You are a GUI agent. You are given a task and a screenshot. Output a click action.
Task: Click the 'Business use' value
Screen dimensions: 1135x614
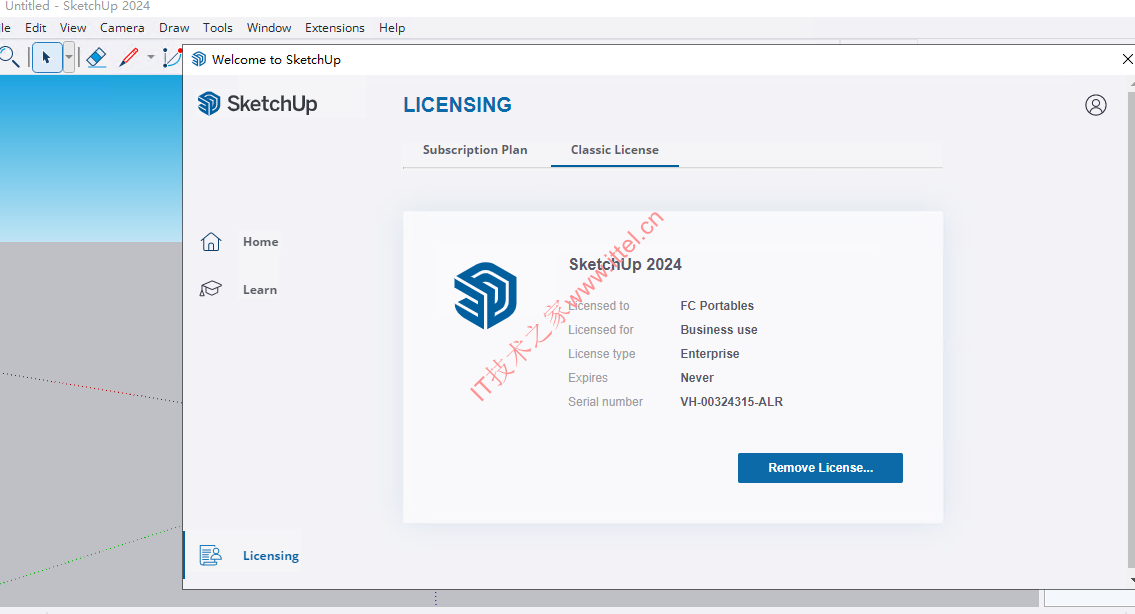point(719,329)
